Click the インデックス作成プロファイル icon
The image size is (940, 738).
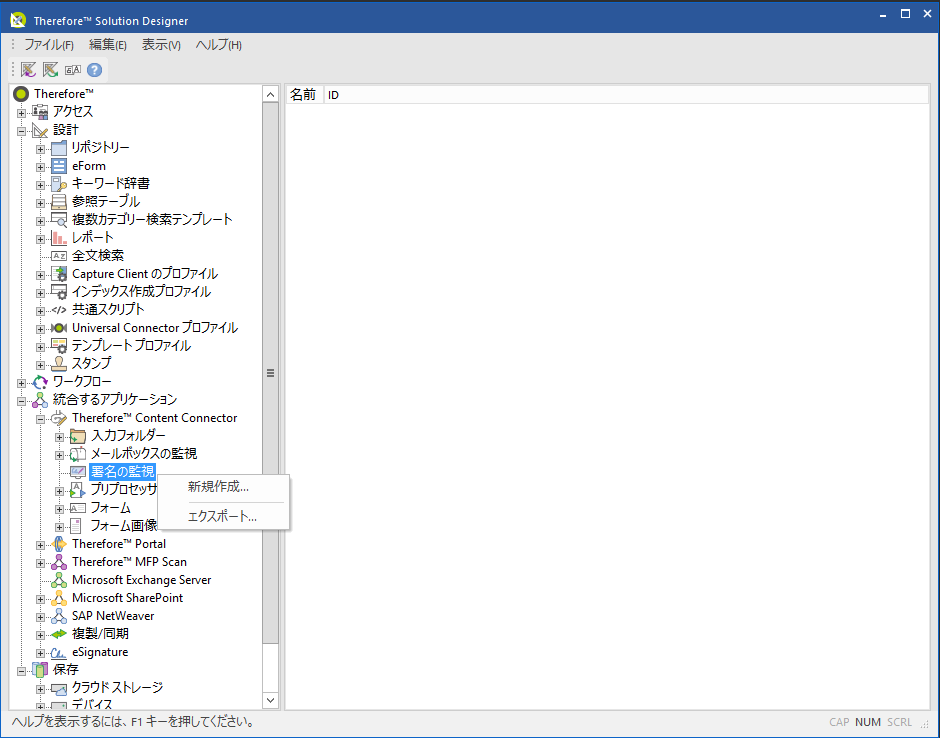tap(59, 291)
